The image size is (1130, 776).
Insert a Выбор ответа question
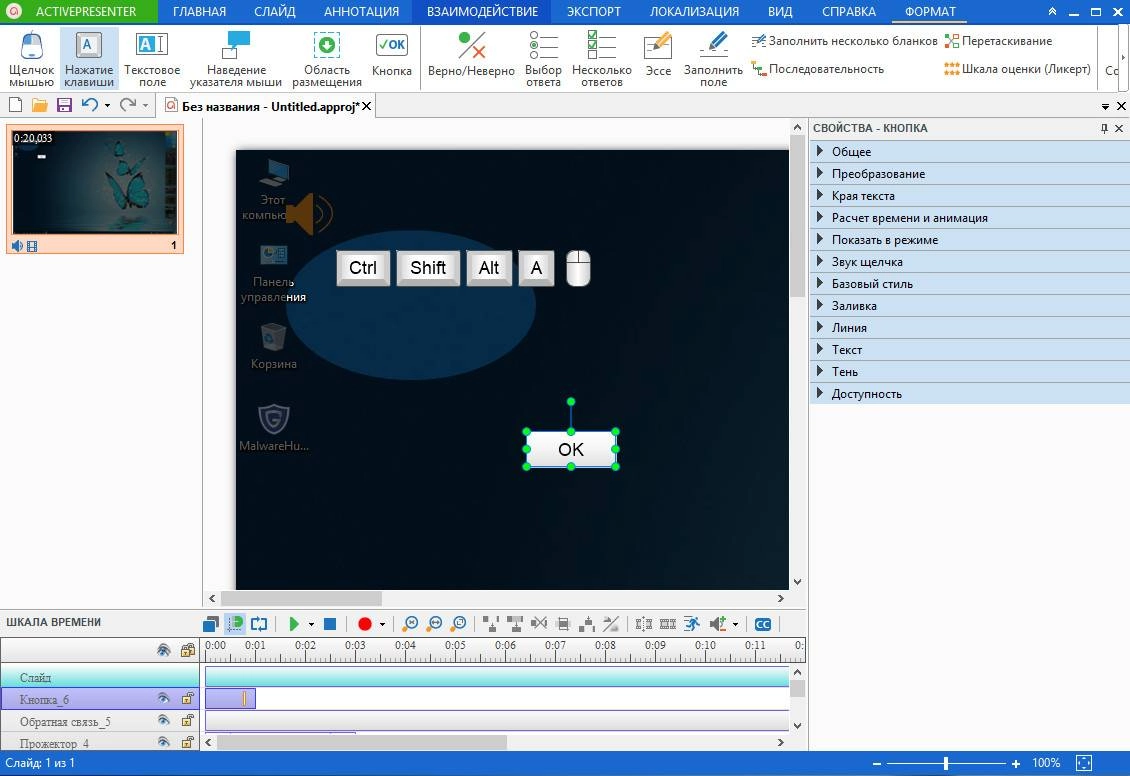tap(543, 59)
